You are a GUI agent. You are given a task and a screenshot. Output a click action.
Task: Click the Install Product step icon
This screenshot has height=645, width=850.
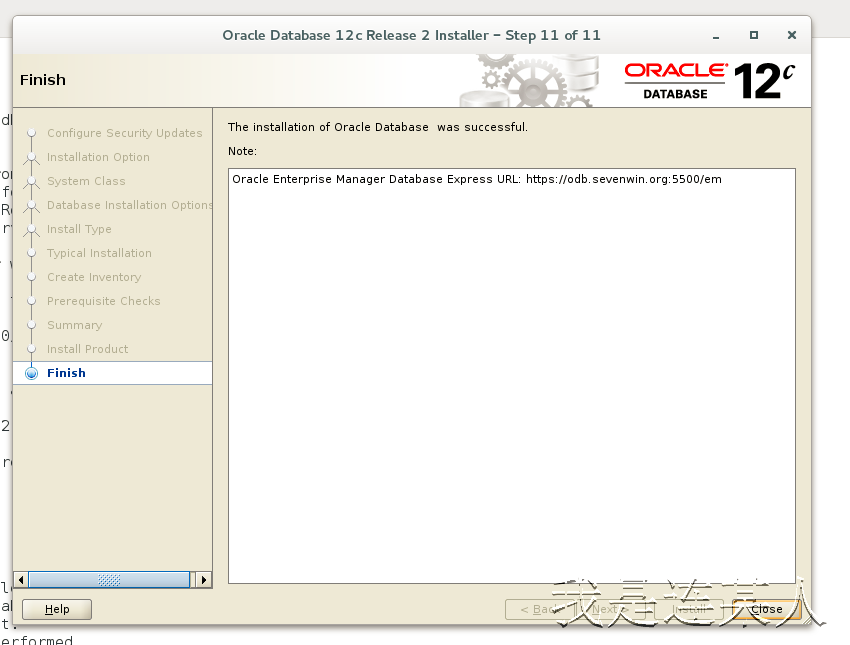click(x=33, y=349)
